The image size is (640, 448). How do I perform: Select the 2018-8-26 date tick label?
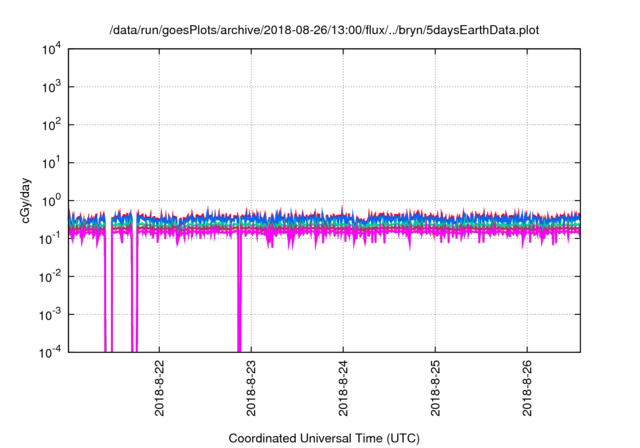coord(527,388)
